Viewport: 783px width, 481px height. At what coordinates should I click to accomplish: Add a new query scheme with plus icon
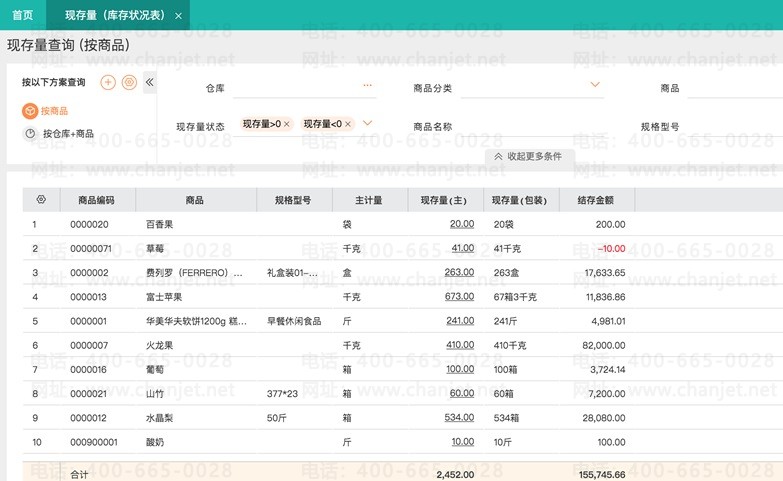click(108, 82)
